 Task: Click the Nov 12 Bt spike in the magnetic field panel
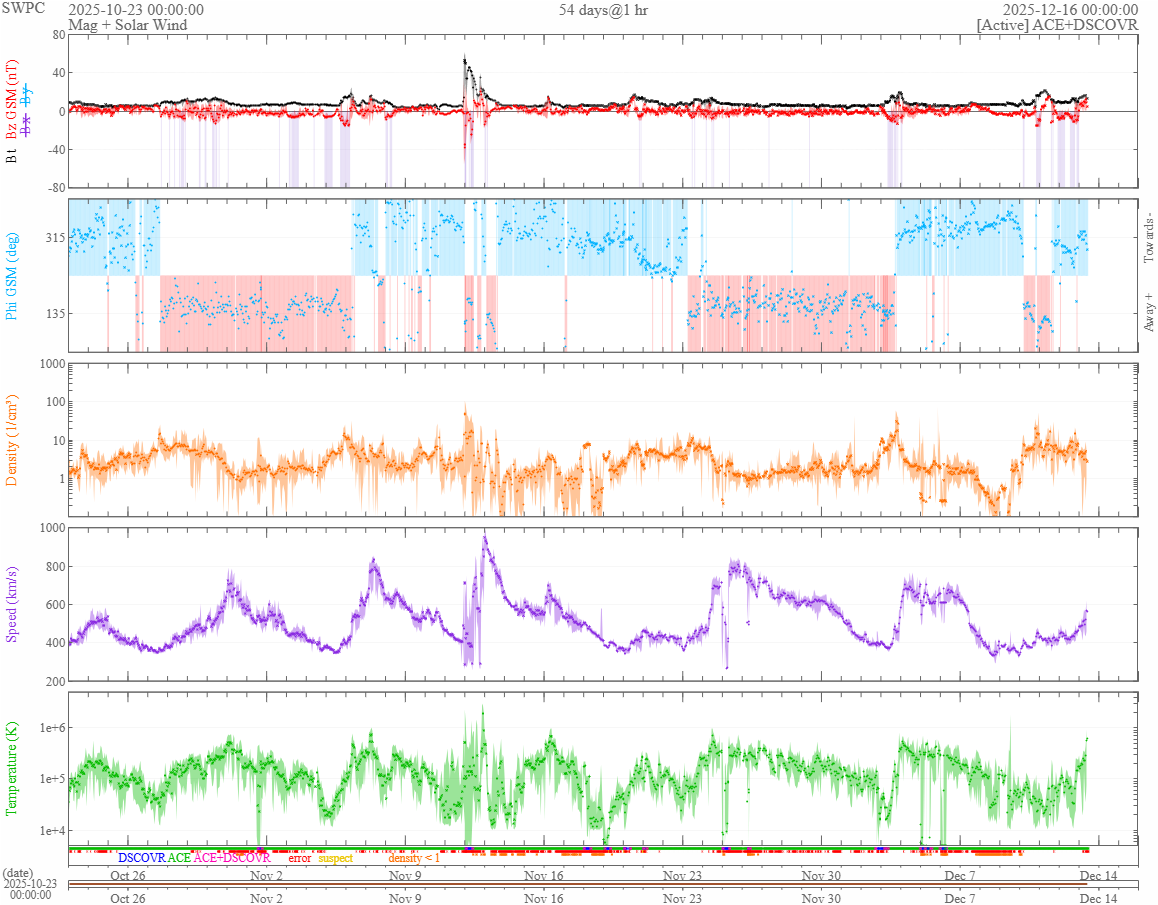(465, 59)
